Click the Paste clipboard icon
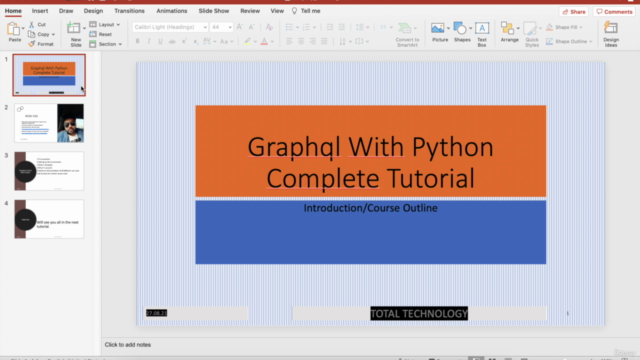 [x=13, y=29]
